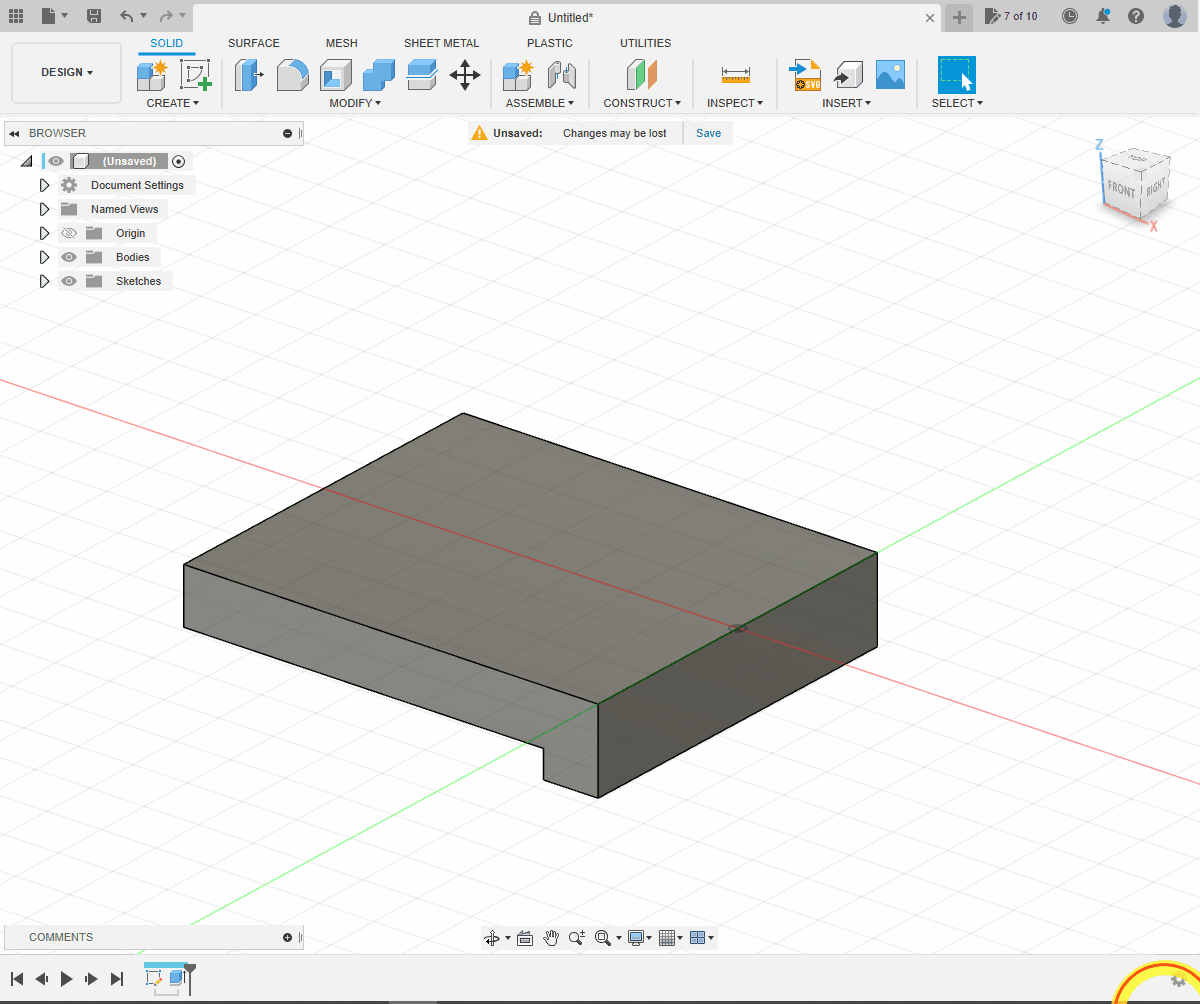This screenshot has height=1004, width=1200.
Task: Expand the Bodies tree node
Action: tap(44, 257)
